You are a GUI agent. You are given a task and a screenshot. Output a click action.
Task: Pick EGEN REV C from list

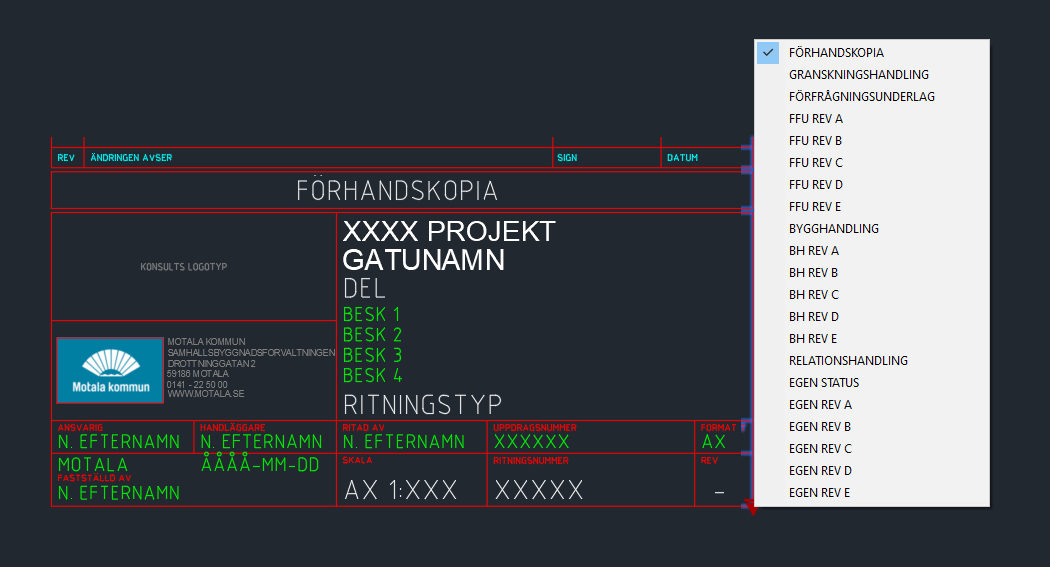click(x=820, y=449)
